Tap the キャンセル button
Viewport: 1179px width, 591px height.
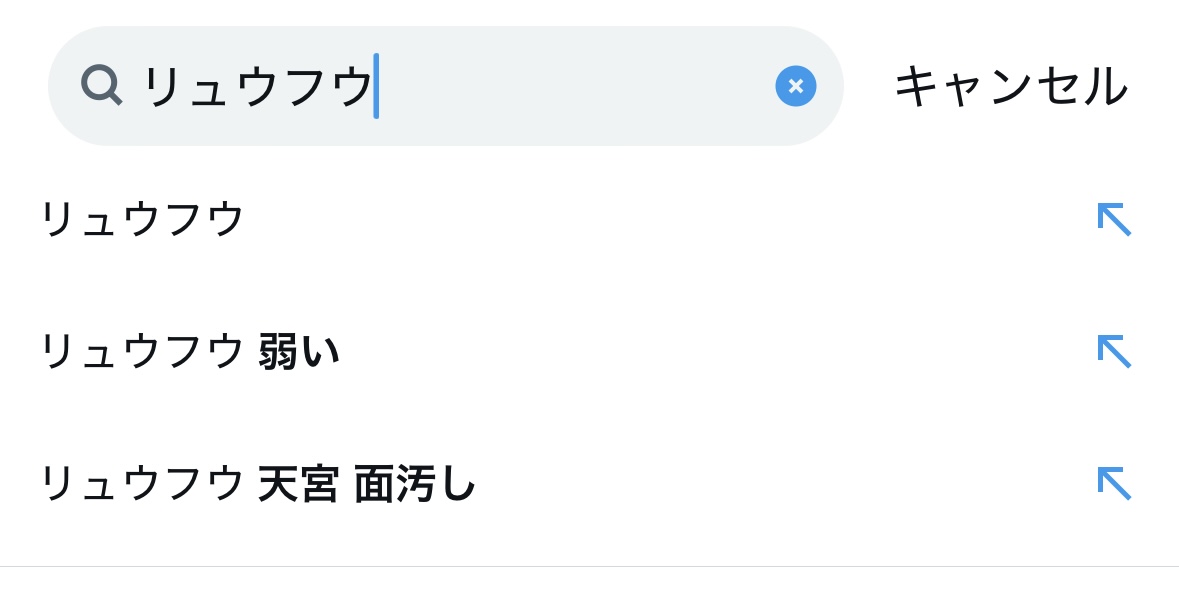pyautogui.click(x=1010, y=86)
